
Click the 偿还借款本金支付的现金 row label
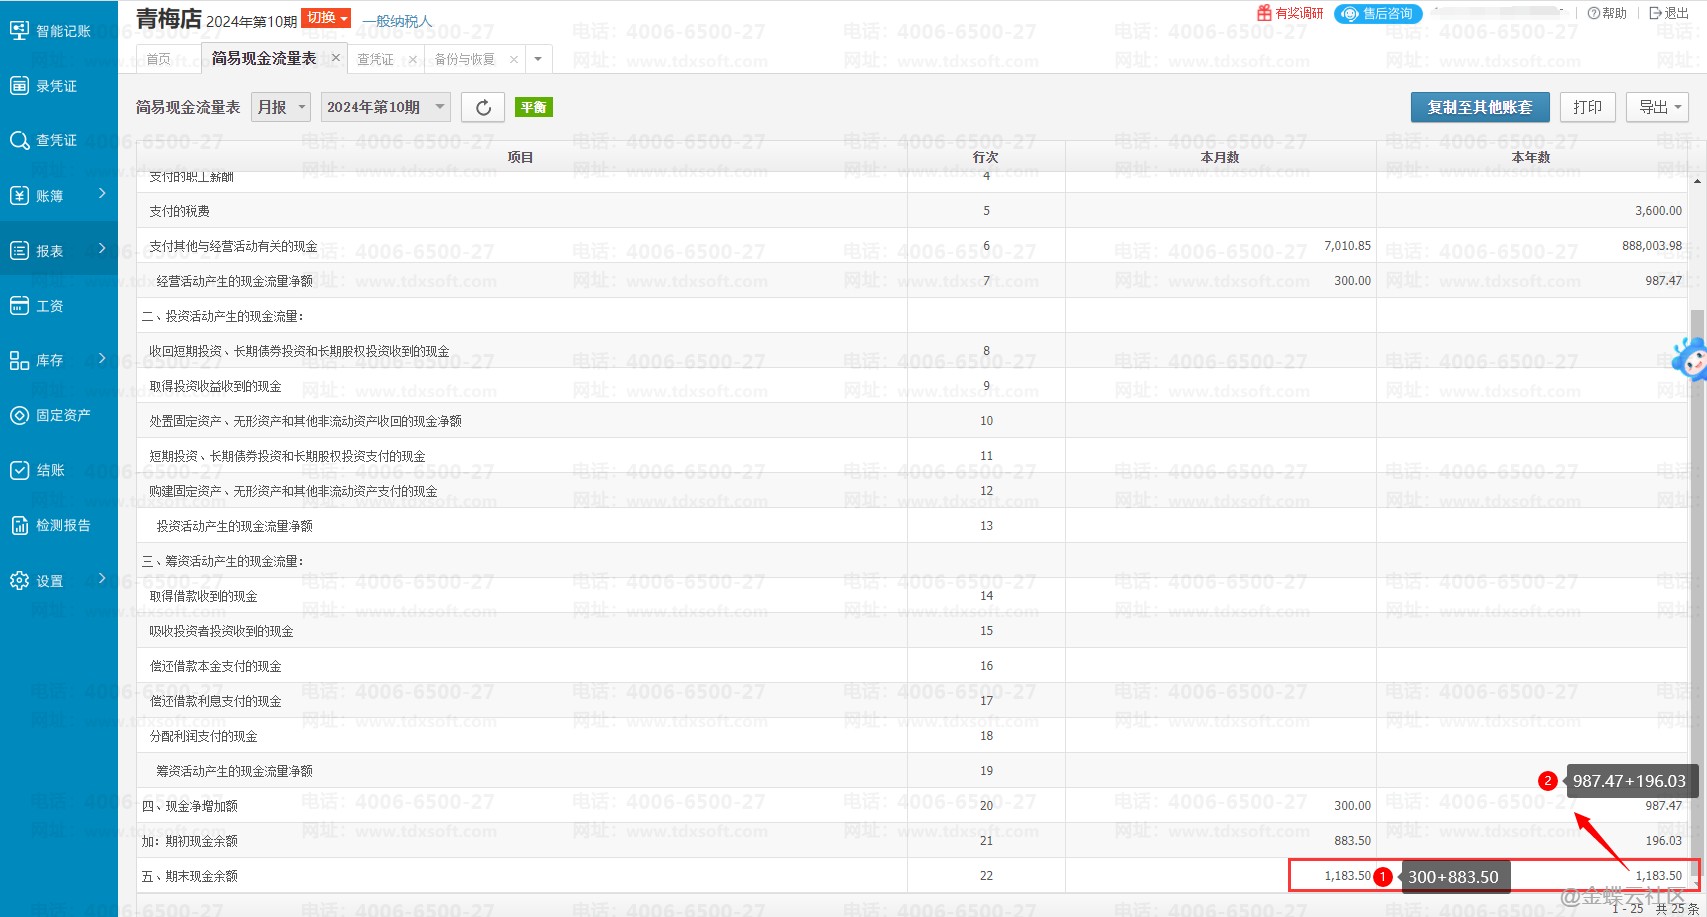pyautogui.click(x=215, y=666)
